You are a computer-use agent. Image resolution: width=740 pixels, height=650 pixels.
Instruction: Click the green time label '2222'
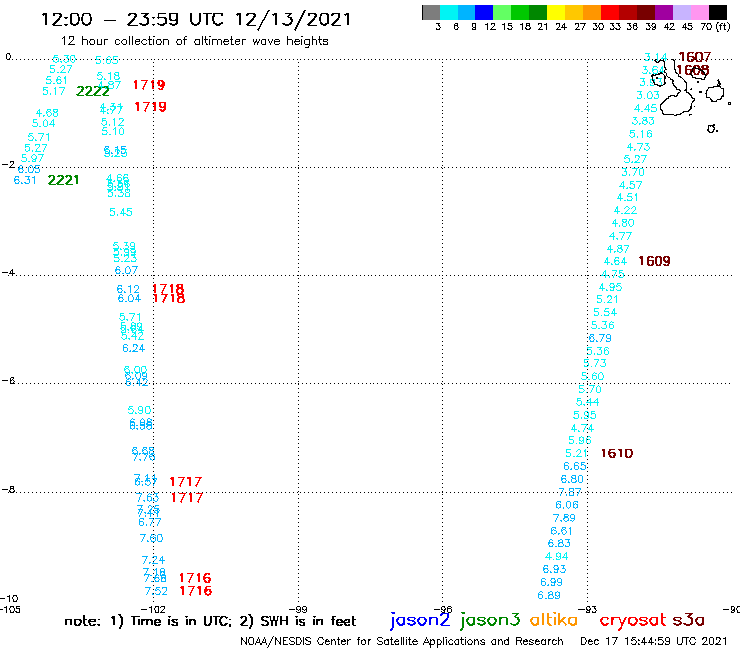click(x=92, y=91)
